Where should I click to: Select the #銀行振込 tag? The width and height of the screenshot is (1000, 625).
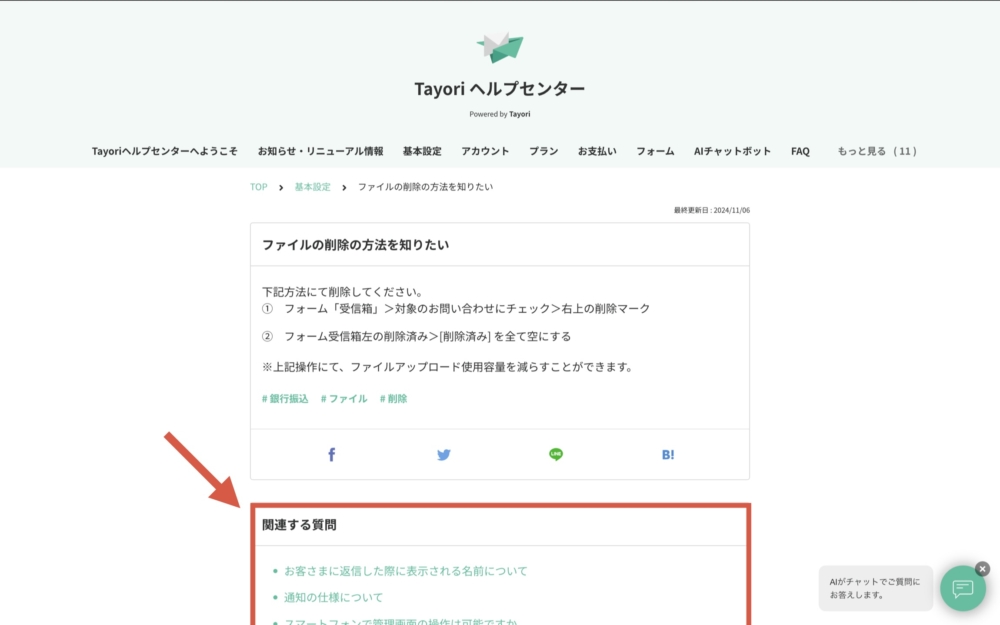point(285,399)
